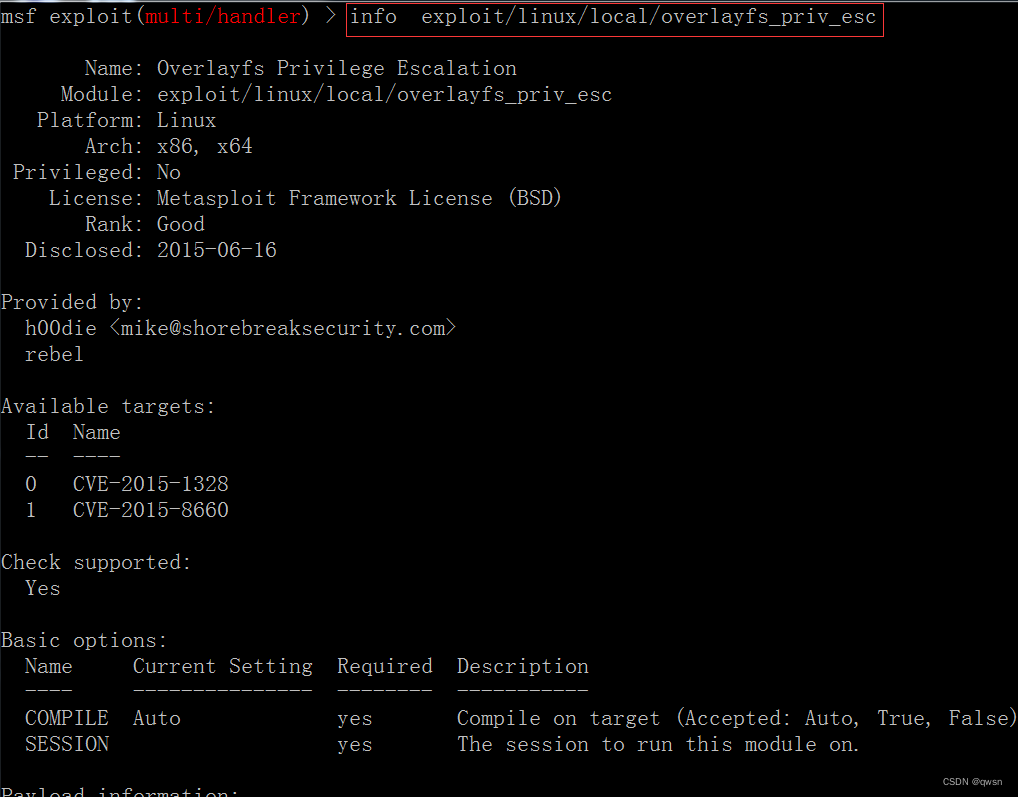
Task: Select target CVE-2015-1328
Action: (150, 485)
